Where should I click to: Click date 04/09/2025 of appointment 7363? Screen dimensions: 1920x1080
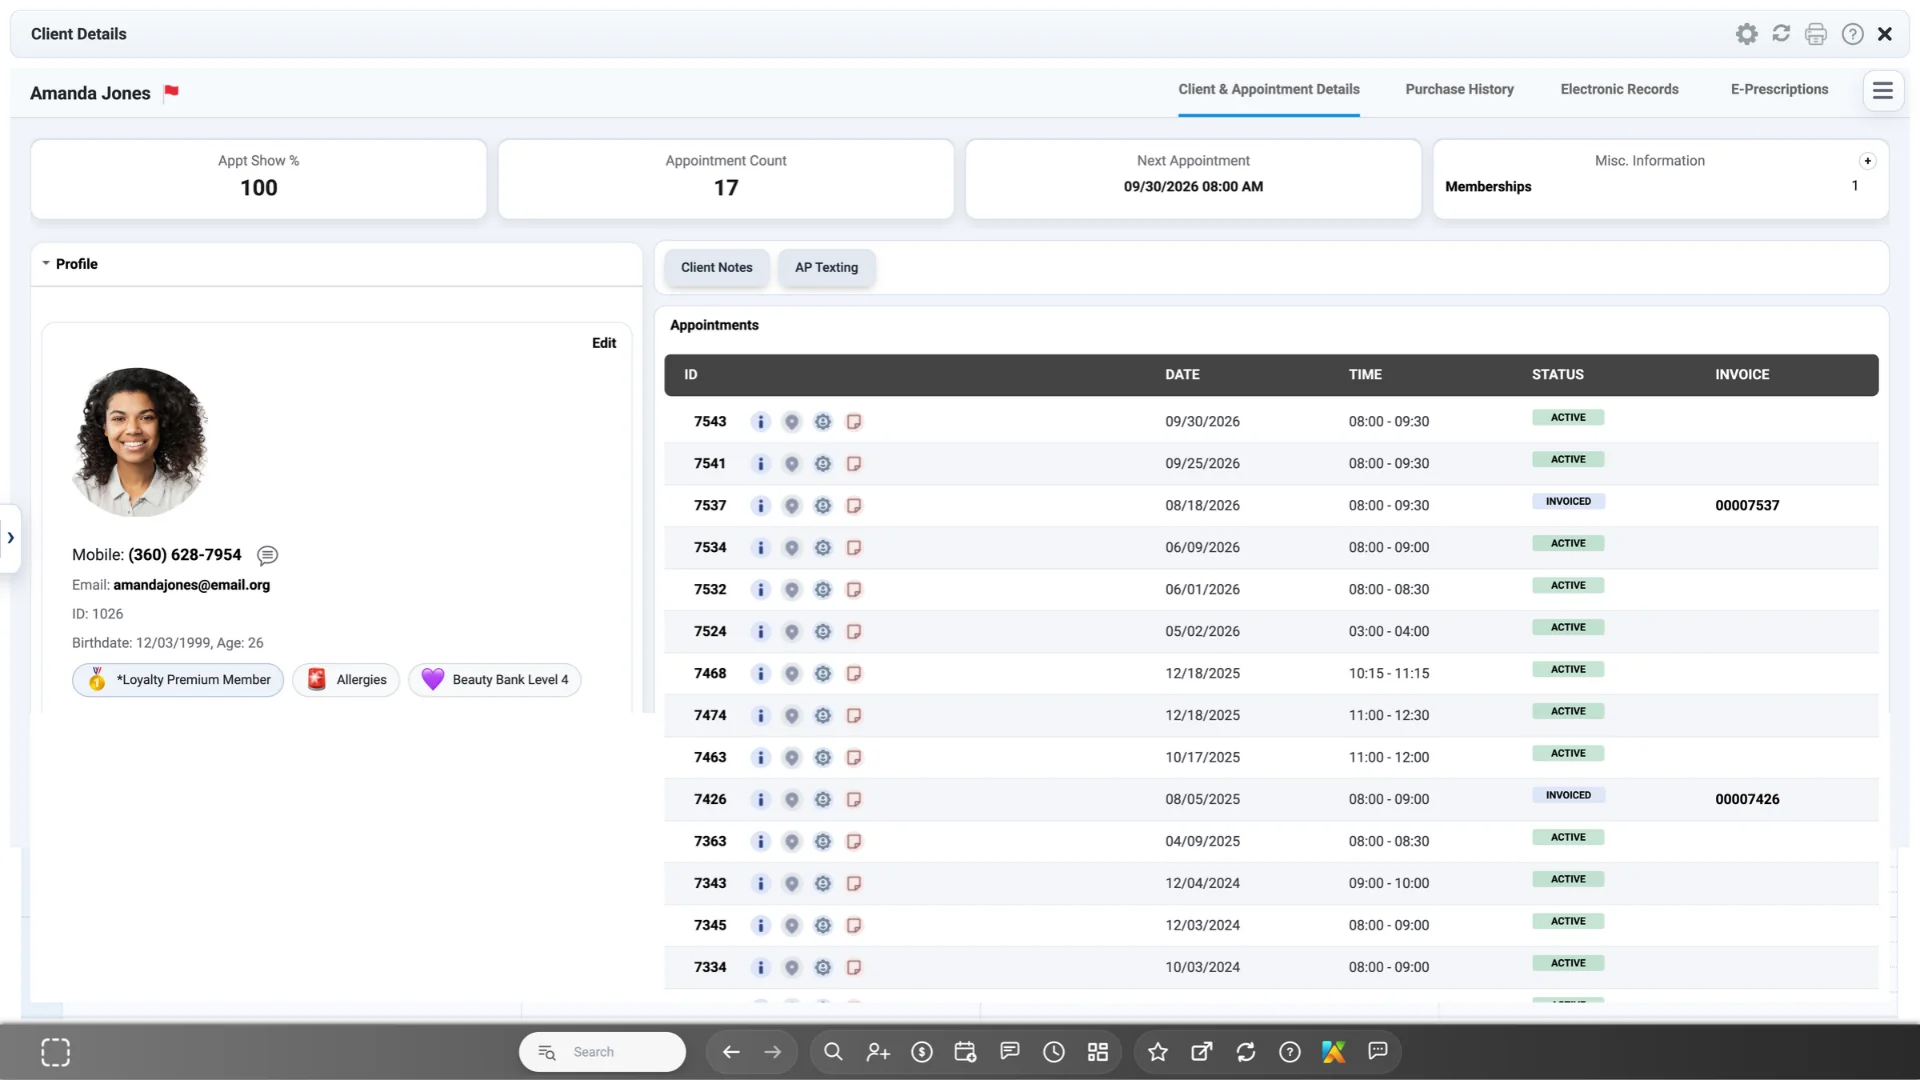[1202, 842]
